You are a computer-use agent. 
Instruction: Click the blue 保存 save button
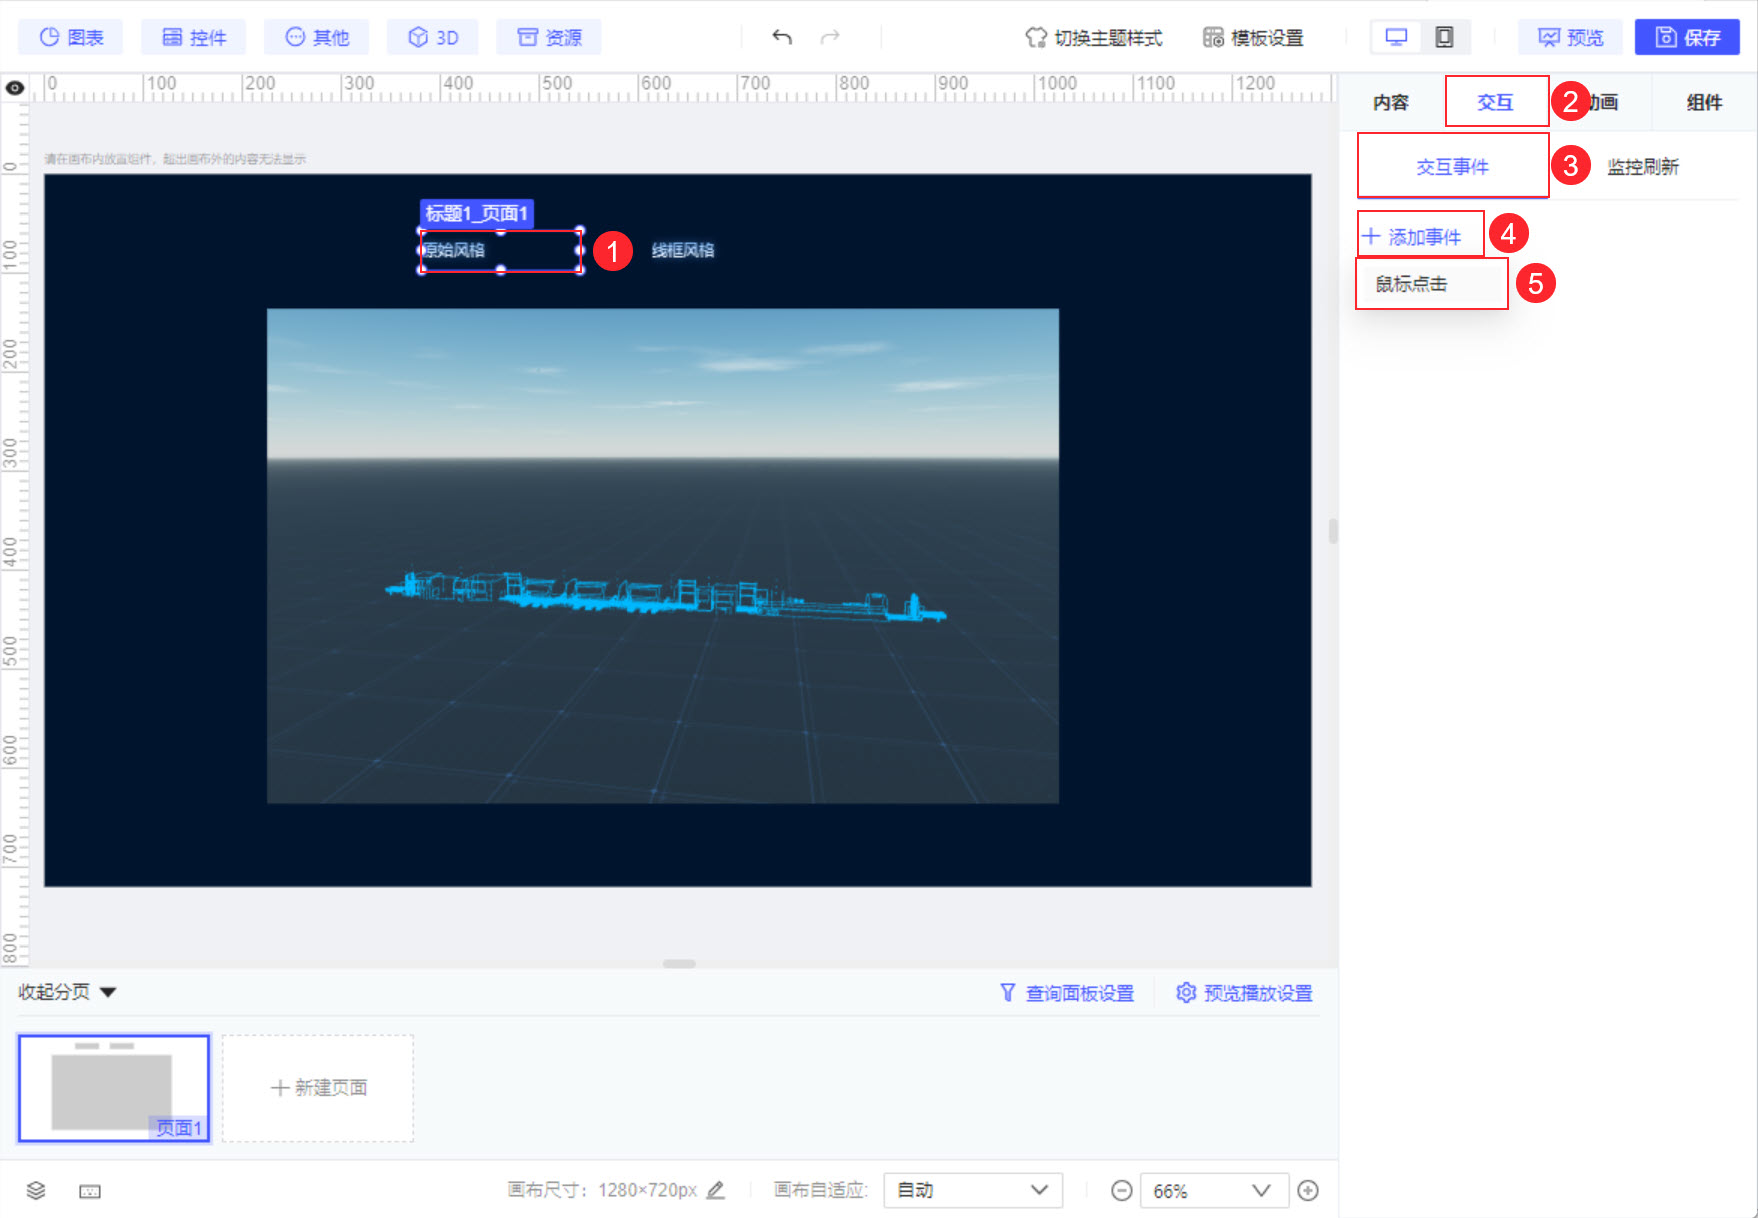click(1687, 37)
